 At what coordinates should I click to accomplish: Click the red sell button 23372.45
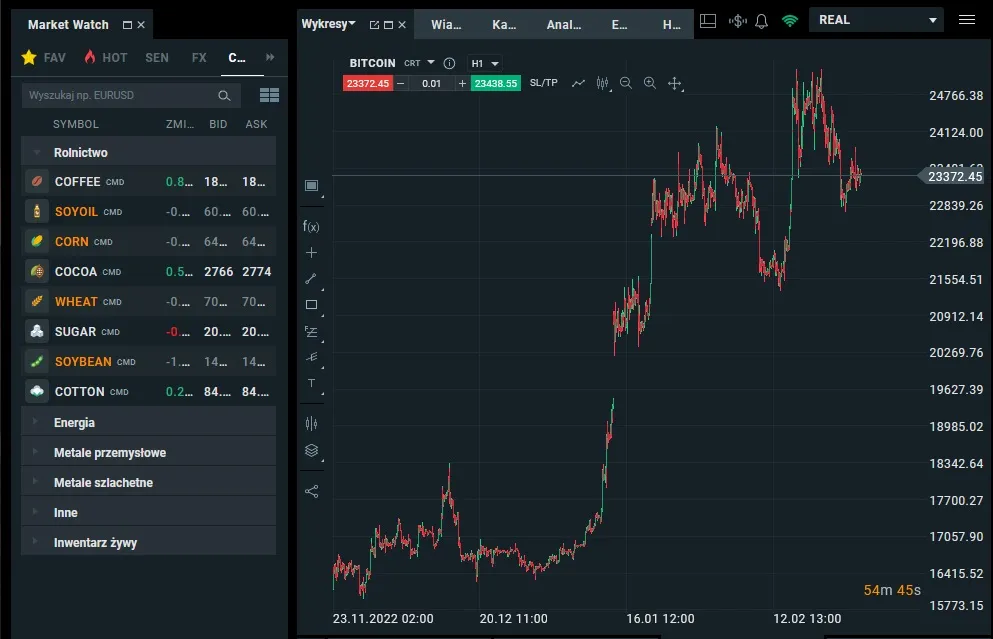[x=368, y=83]
